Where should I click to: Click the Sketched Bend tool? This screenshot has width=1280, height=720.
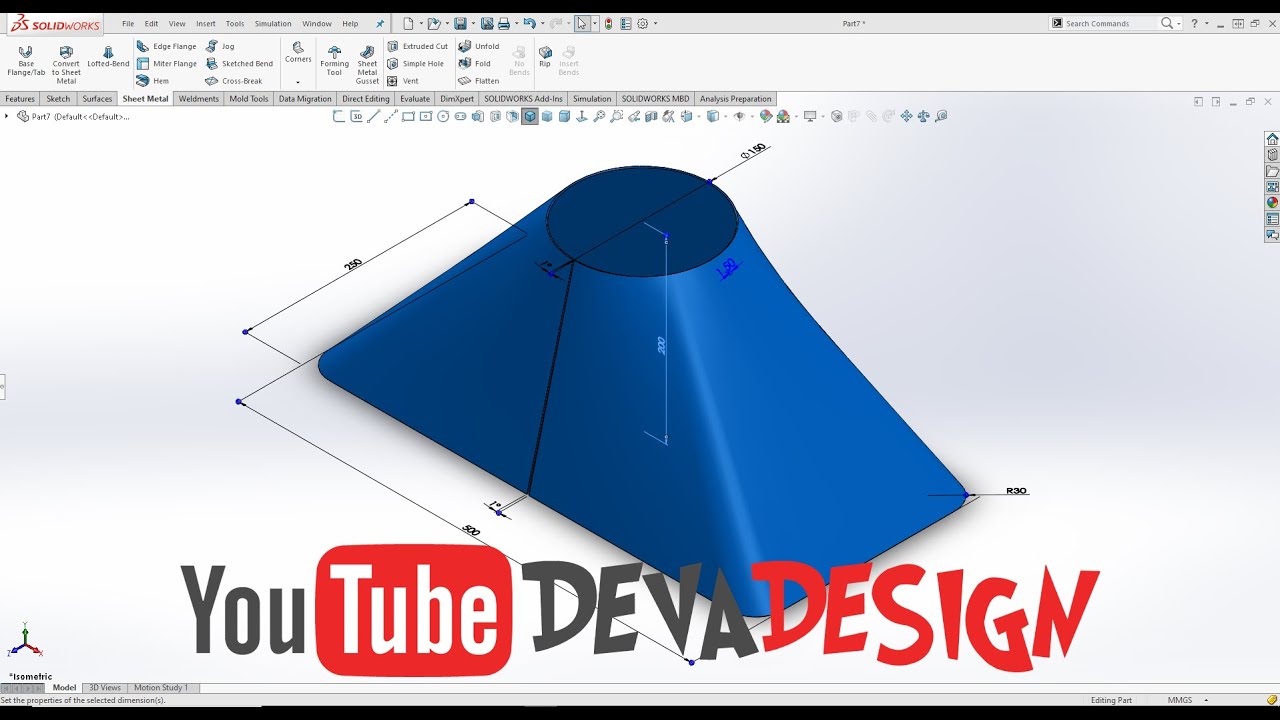(239, 64)
